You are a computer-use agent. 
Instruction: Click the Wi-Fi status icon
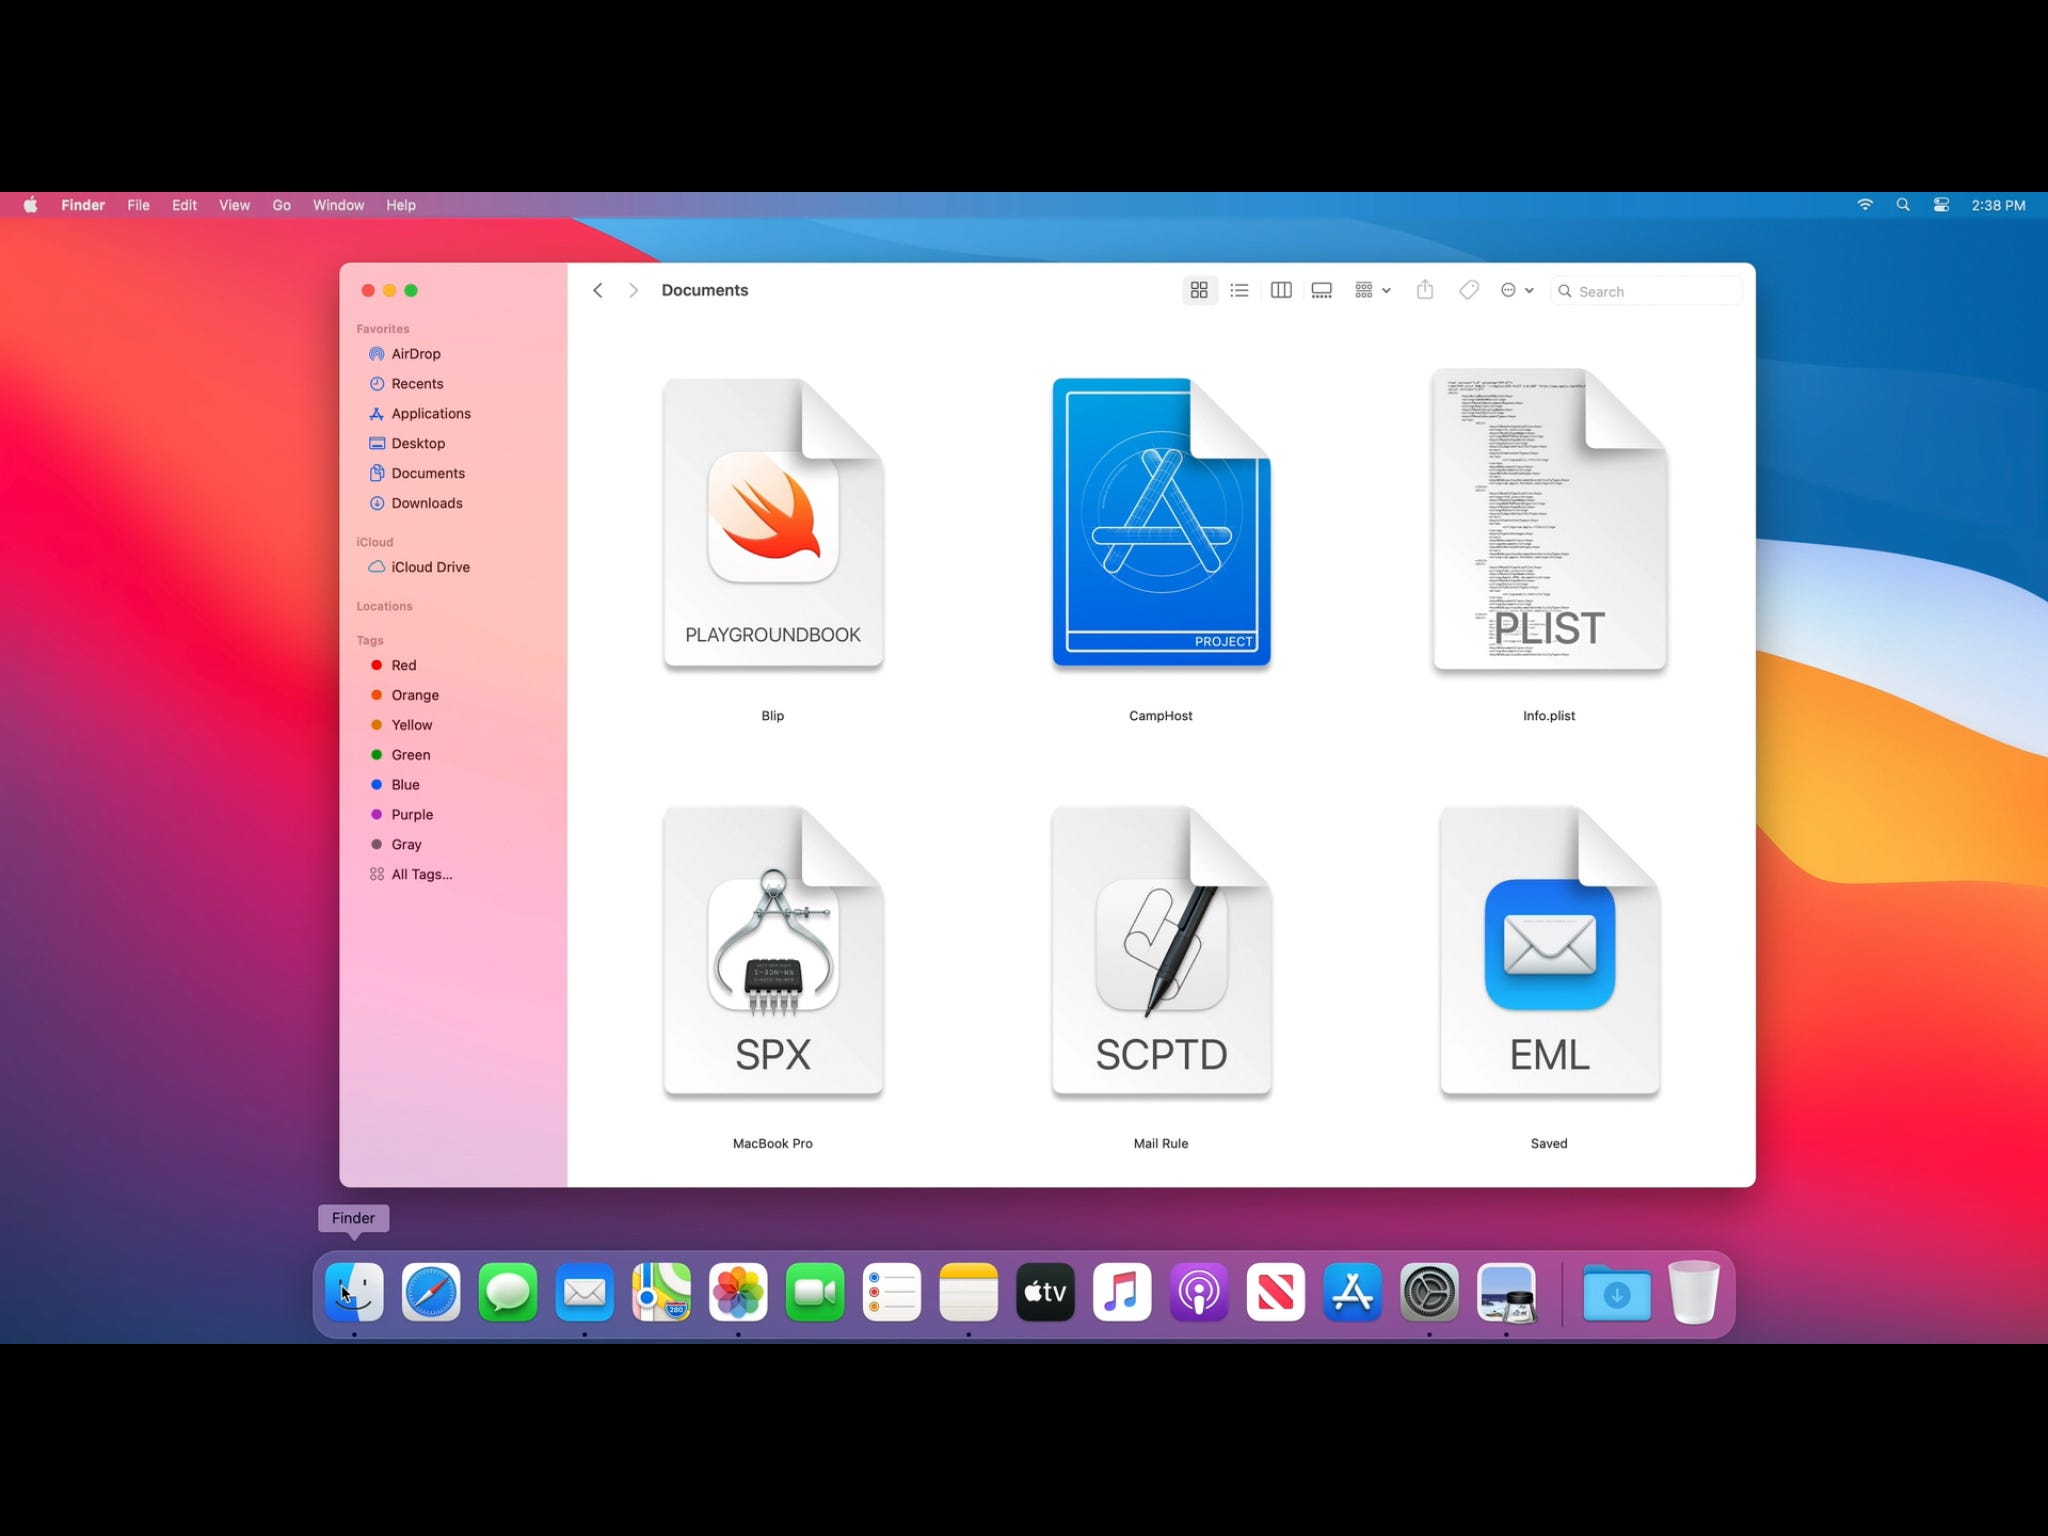point(1865,205)
